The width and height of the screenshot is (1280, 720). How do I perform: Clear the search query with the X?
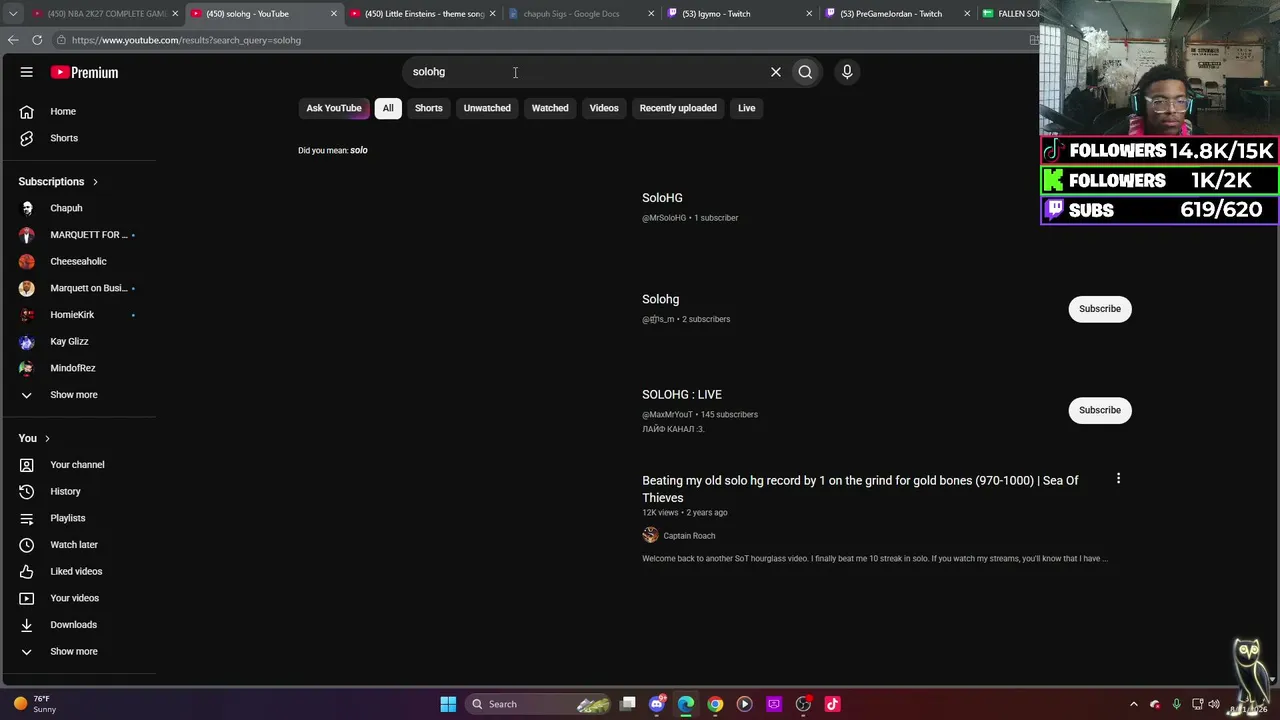[775, 72]
